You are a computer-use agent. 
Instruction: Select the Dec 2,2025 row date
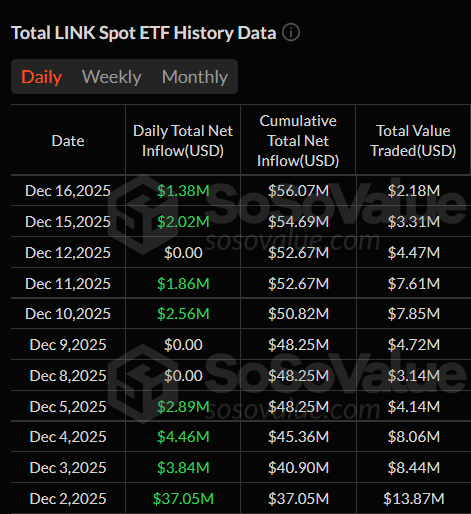point(68,499)
